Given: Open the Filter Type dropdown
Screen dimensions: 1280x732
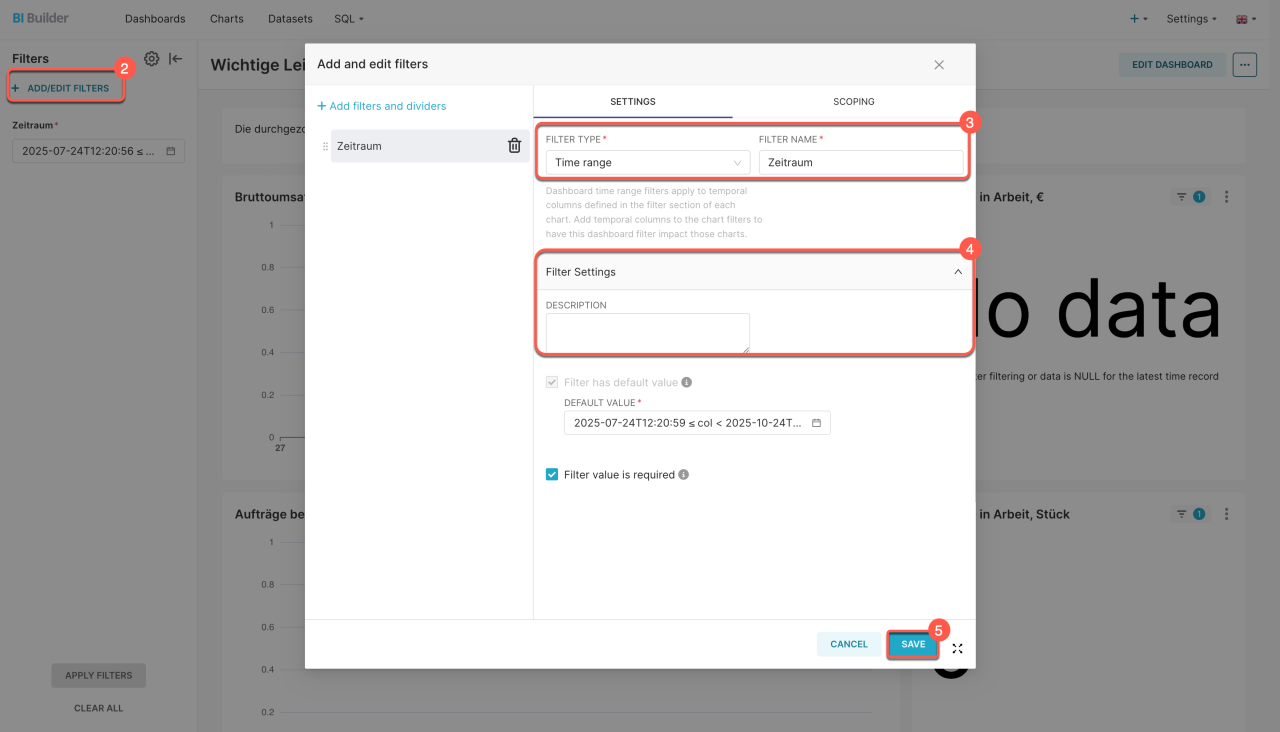Looking at the screenshot, I should [648, 163].
